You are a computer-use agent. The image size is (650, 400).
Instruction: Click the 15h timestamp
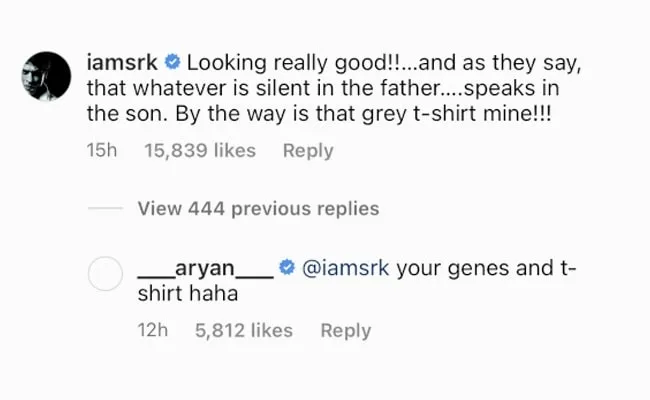click(102, 151)
